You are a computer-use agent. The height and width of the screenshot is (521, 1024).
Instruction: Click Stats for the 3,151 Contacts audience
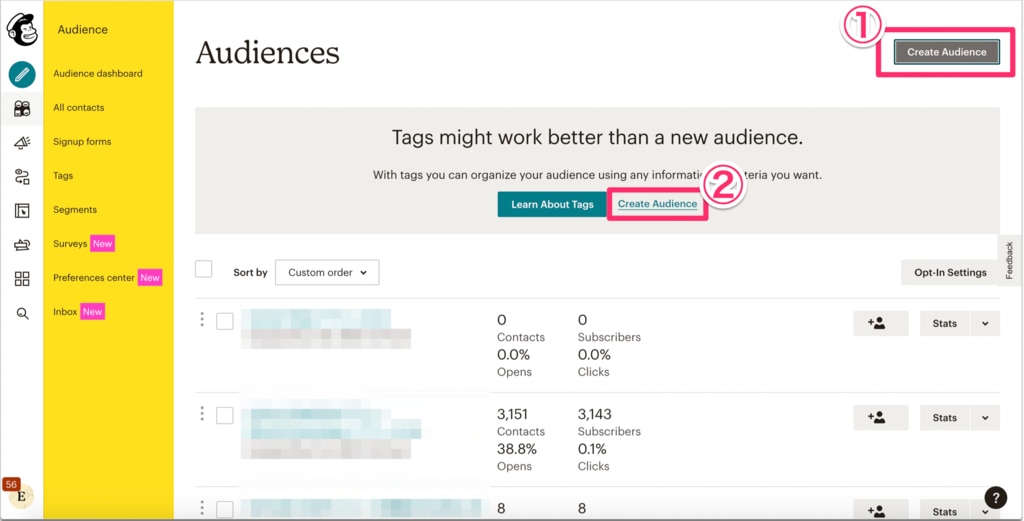(945, 417)
